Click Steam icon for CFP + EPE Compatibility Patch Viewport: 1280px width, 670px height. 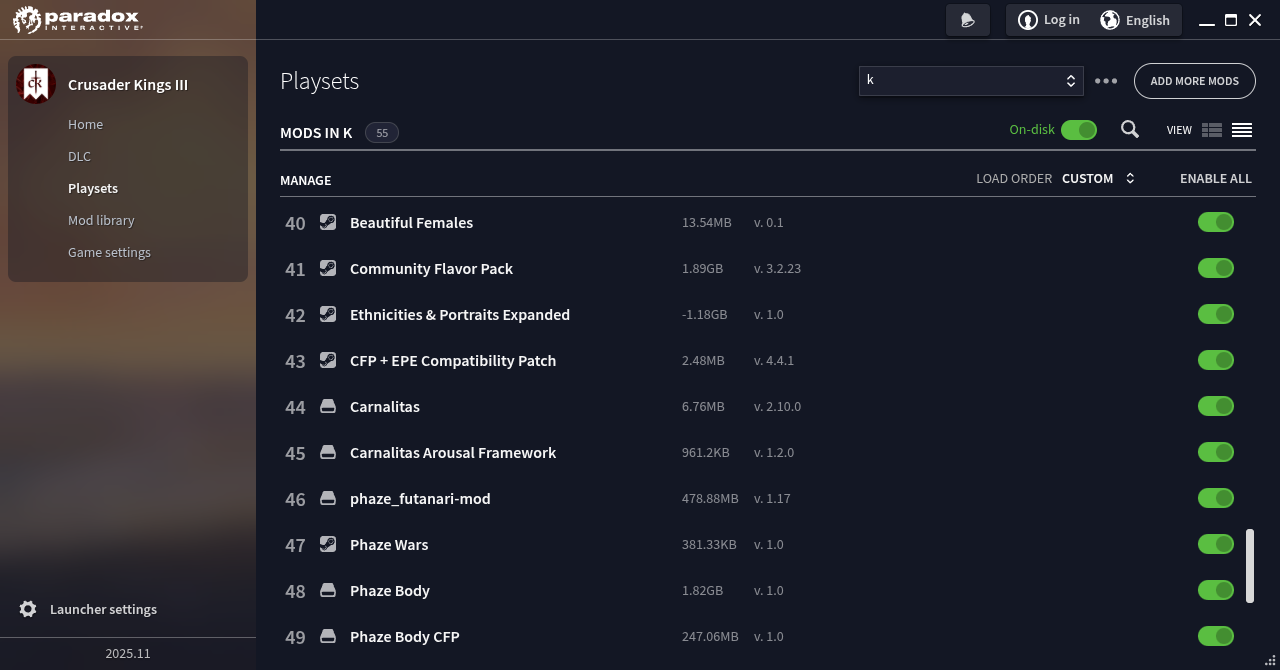coord(327,360)
